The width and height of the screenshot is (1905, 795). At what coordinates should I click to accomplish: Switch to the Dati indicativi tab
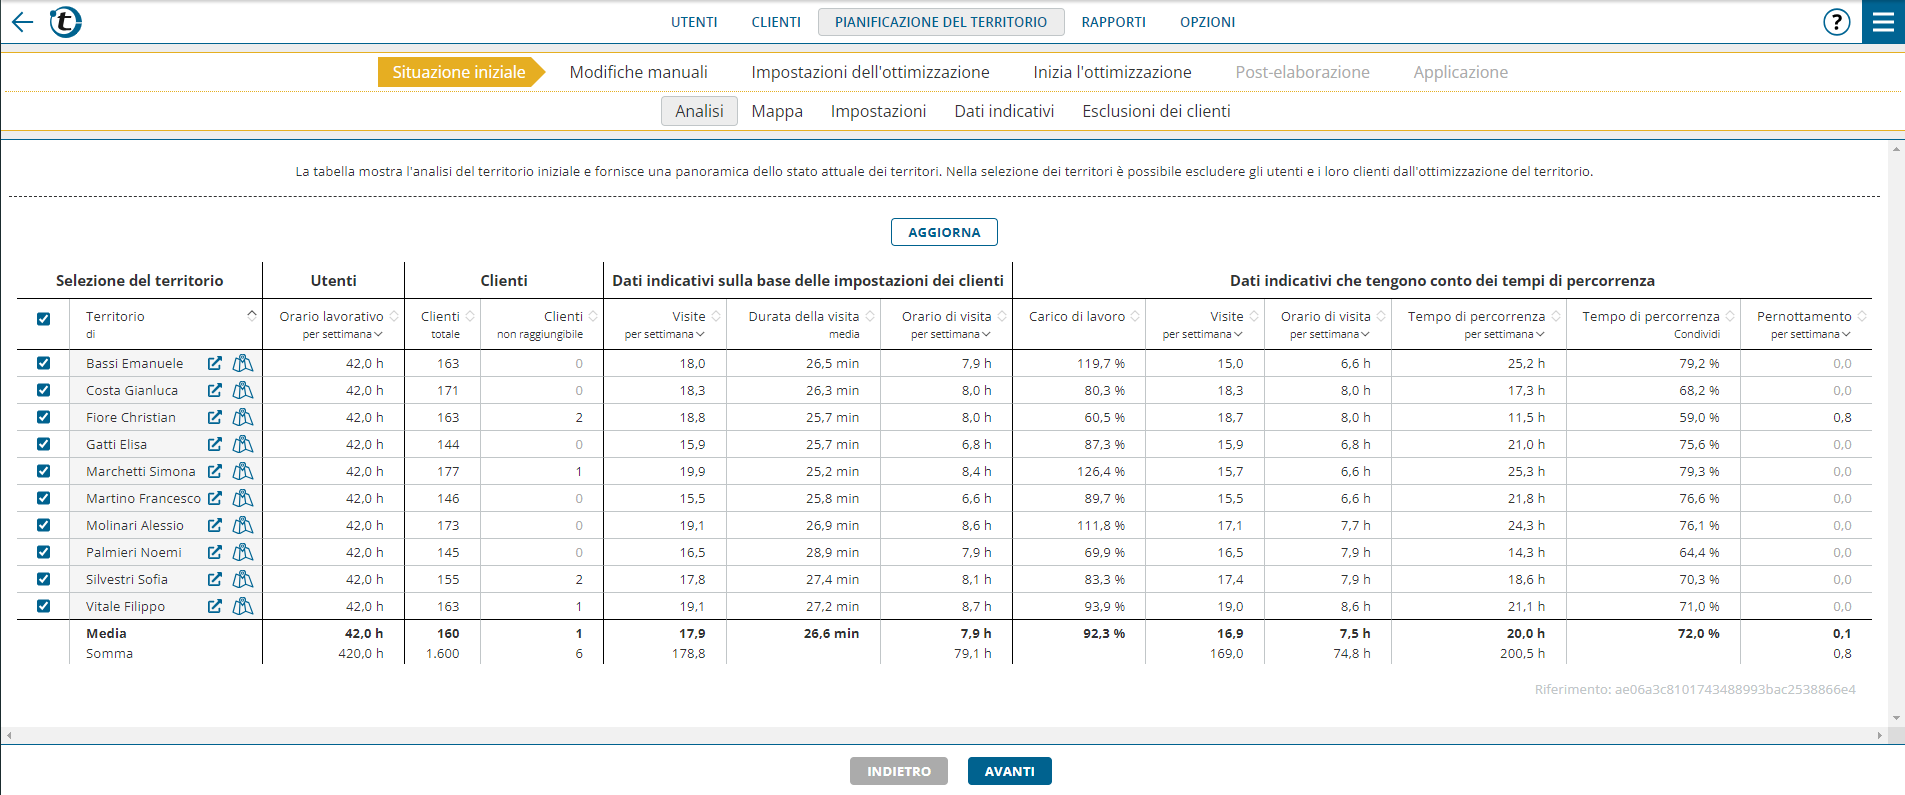(1004, 111)
